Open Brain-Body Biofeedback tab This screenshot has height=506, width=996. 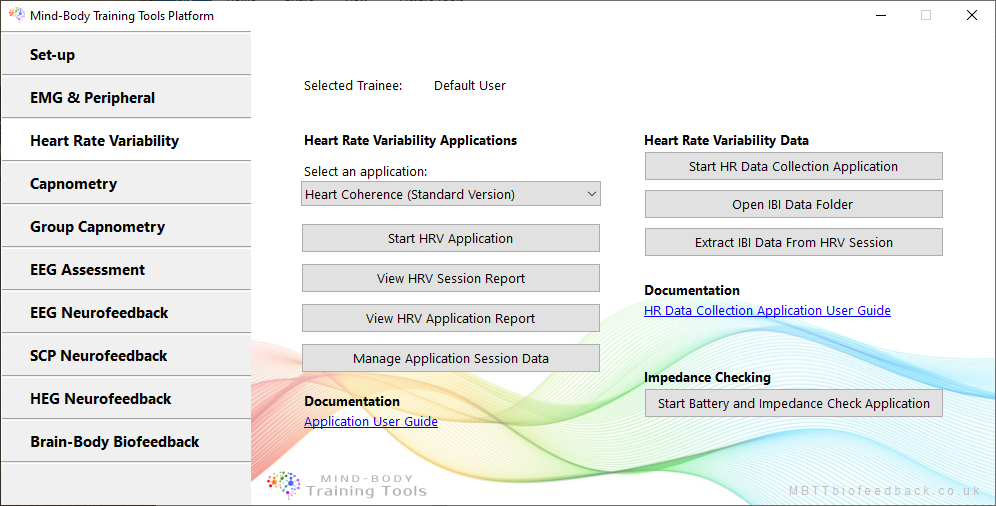[x=126, y=441]
